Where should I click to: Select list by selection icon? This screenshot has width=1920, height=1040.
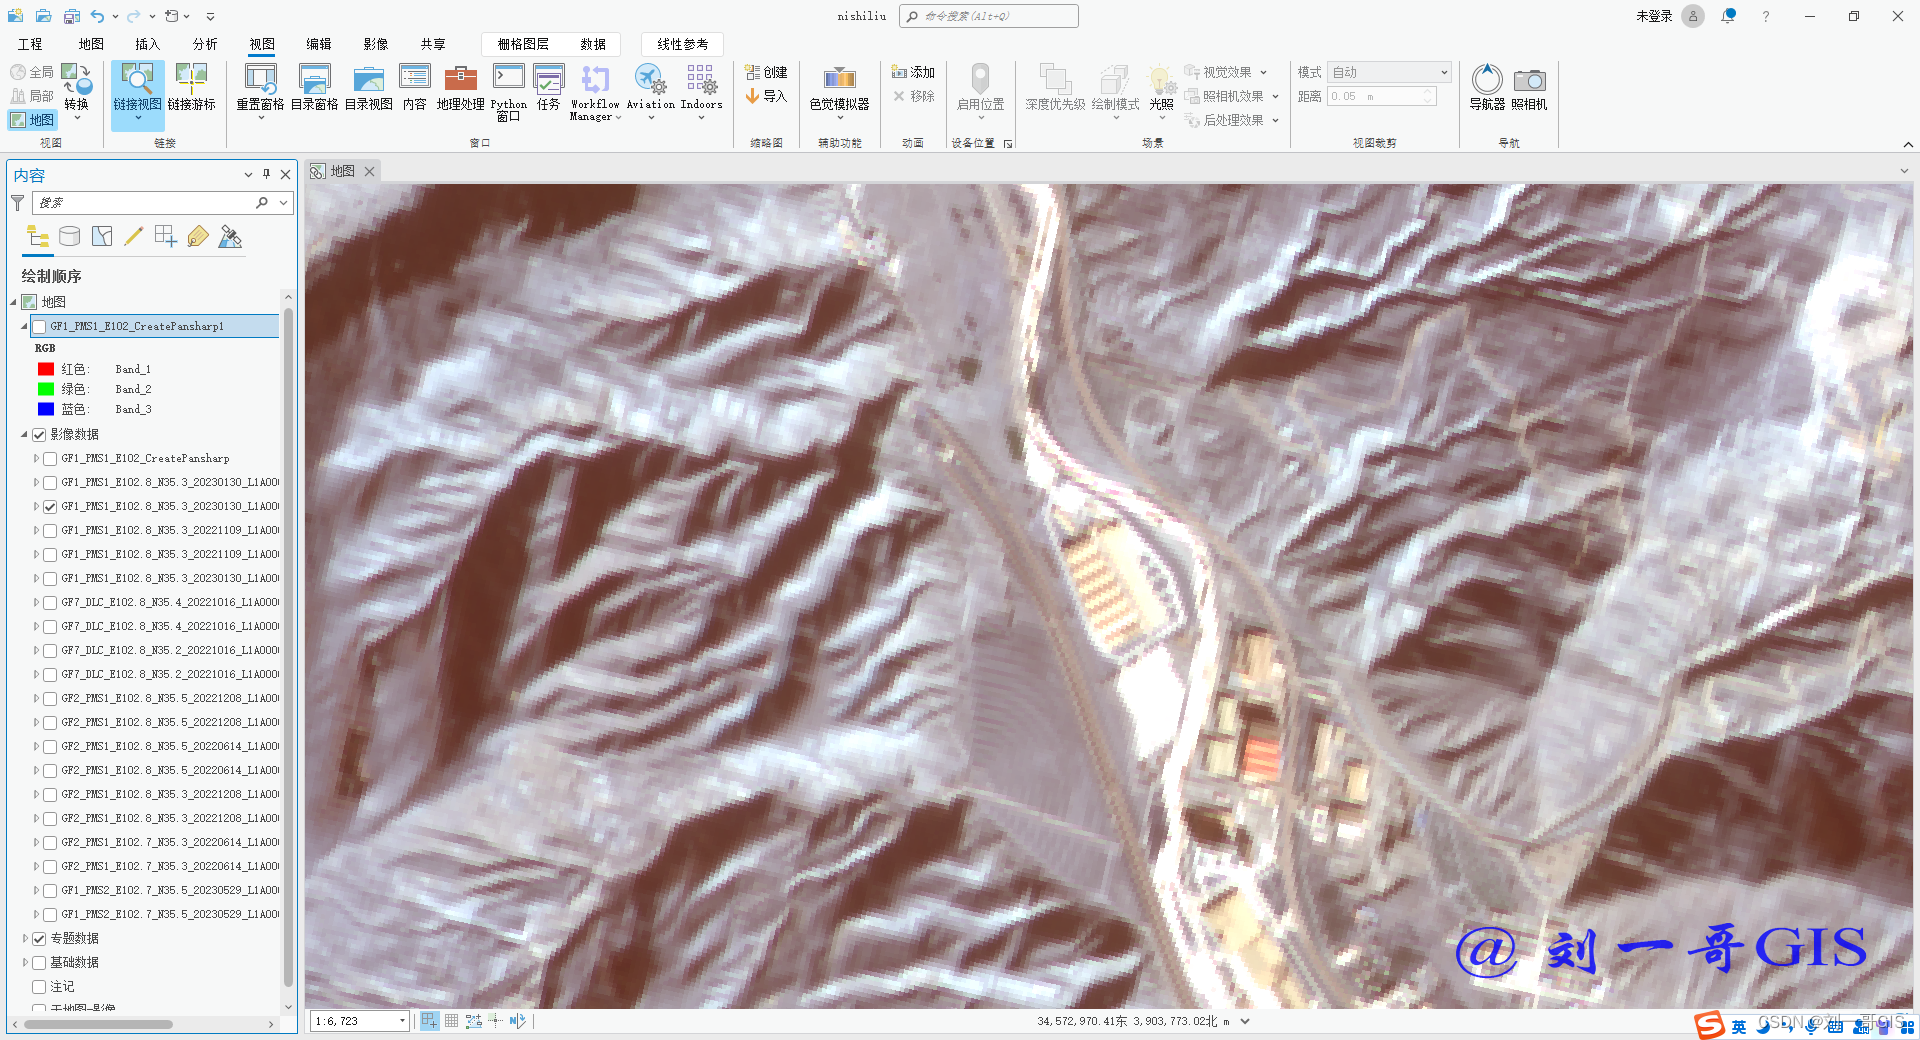point(102,237)
